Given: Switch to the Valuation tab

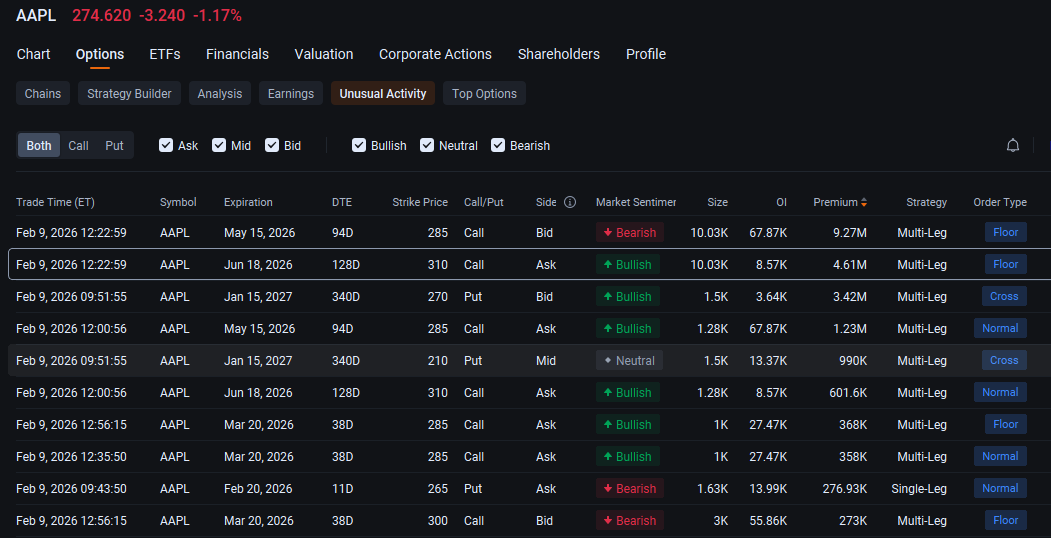Looking at the screenshot, I should click(324, 54).
